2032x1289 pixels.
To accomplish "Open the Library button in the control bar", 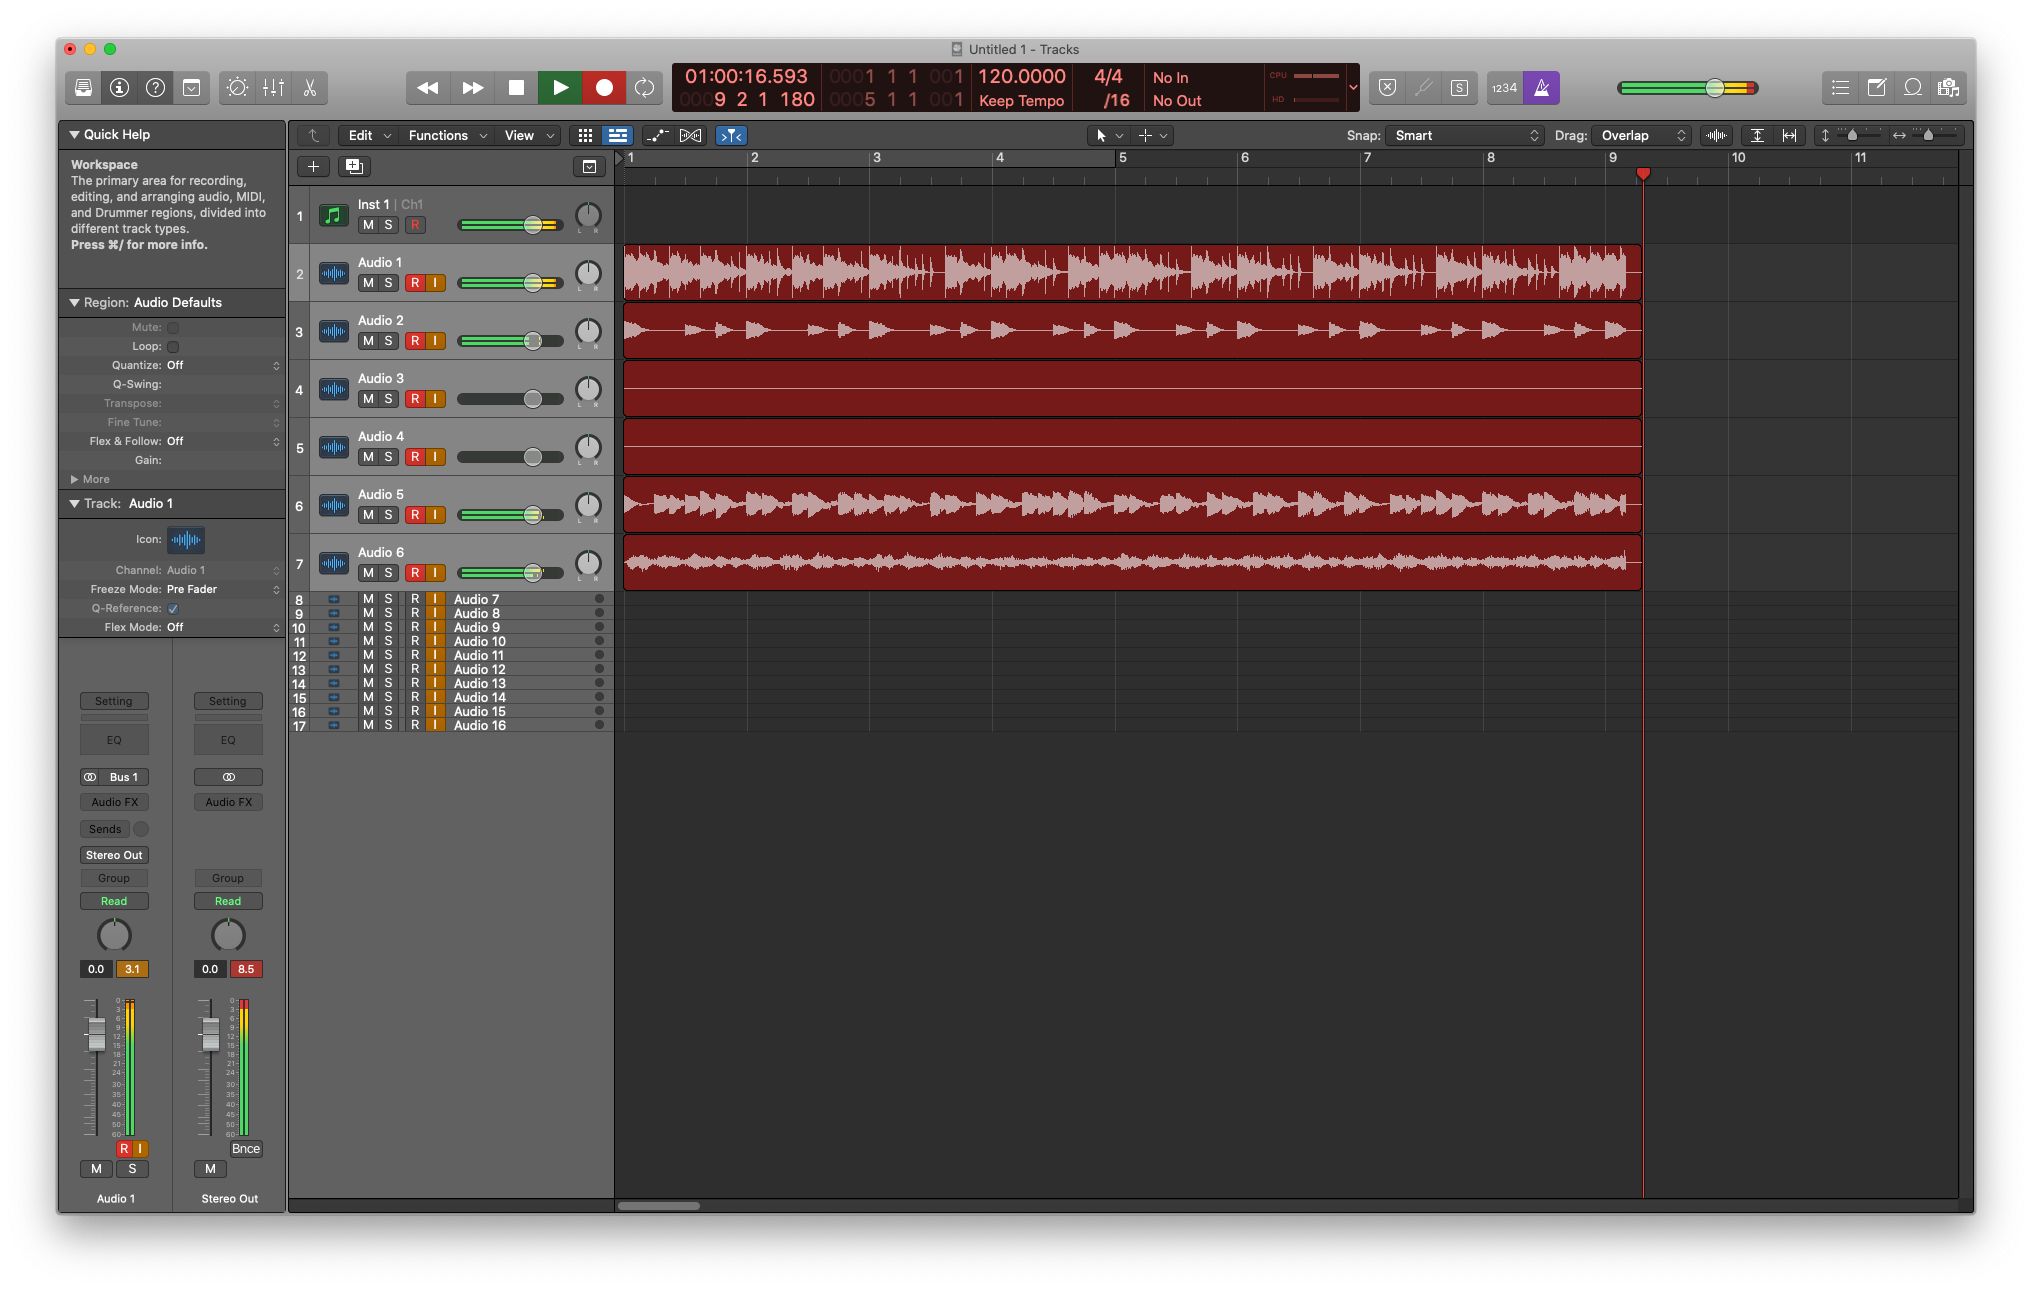I will tap(83, 88).
